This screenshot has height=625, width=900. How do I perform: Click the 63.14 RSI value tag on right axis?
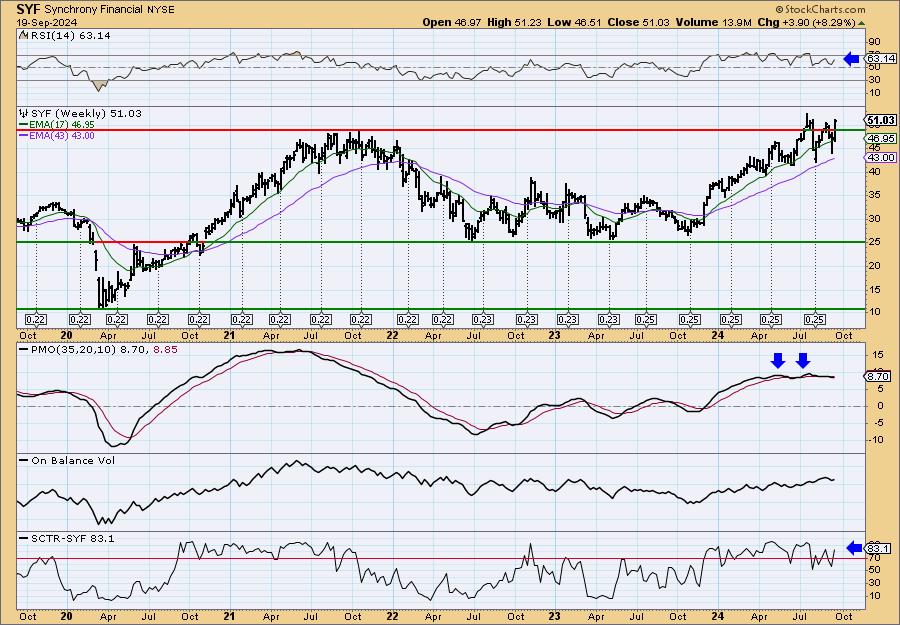(881, 59)
